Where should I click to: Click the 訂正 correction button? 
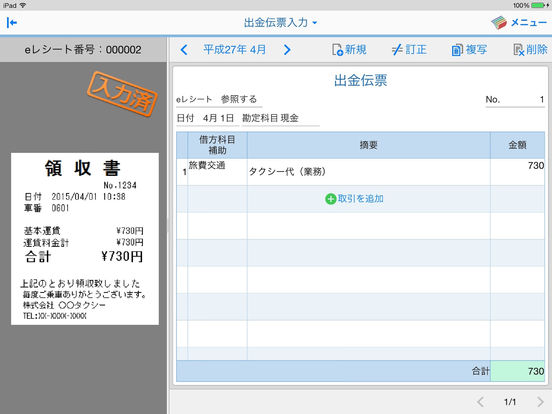[409, 50]
